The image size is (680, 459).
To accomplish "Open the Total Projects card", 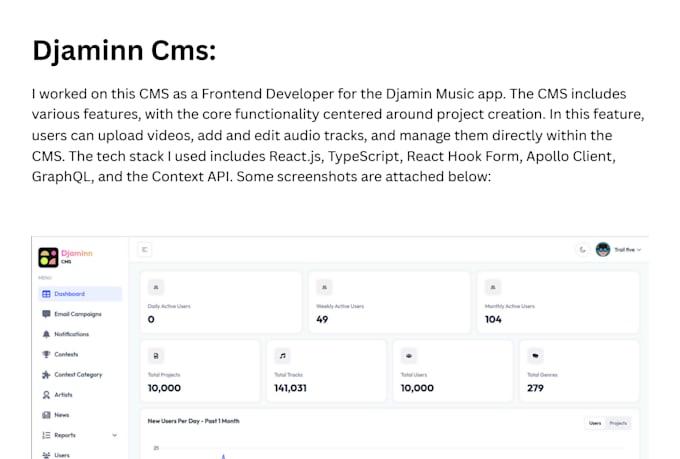I will [x=200, y=371].
